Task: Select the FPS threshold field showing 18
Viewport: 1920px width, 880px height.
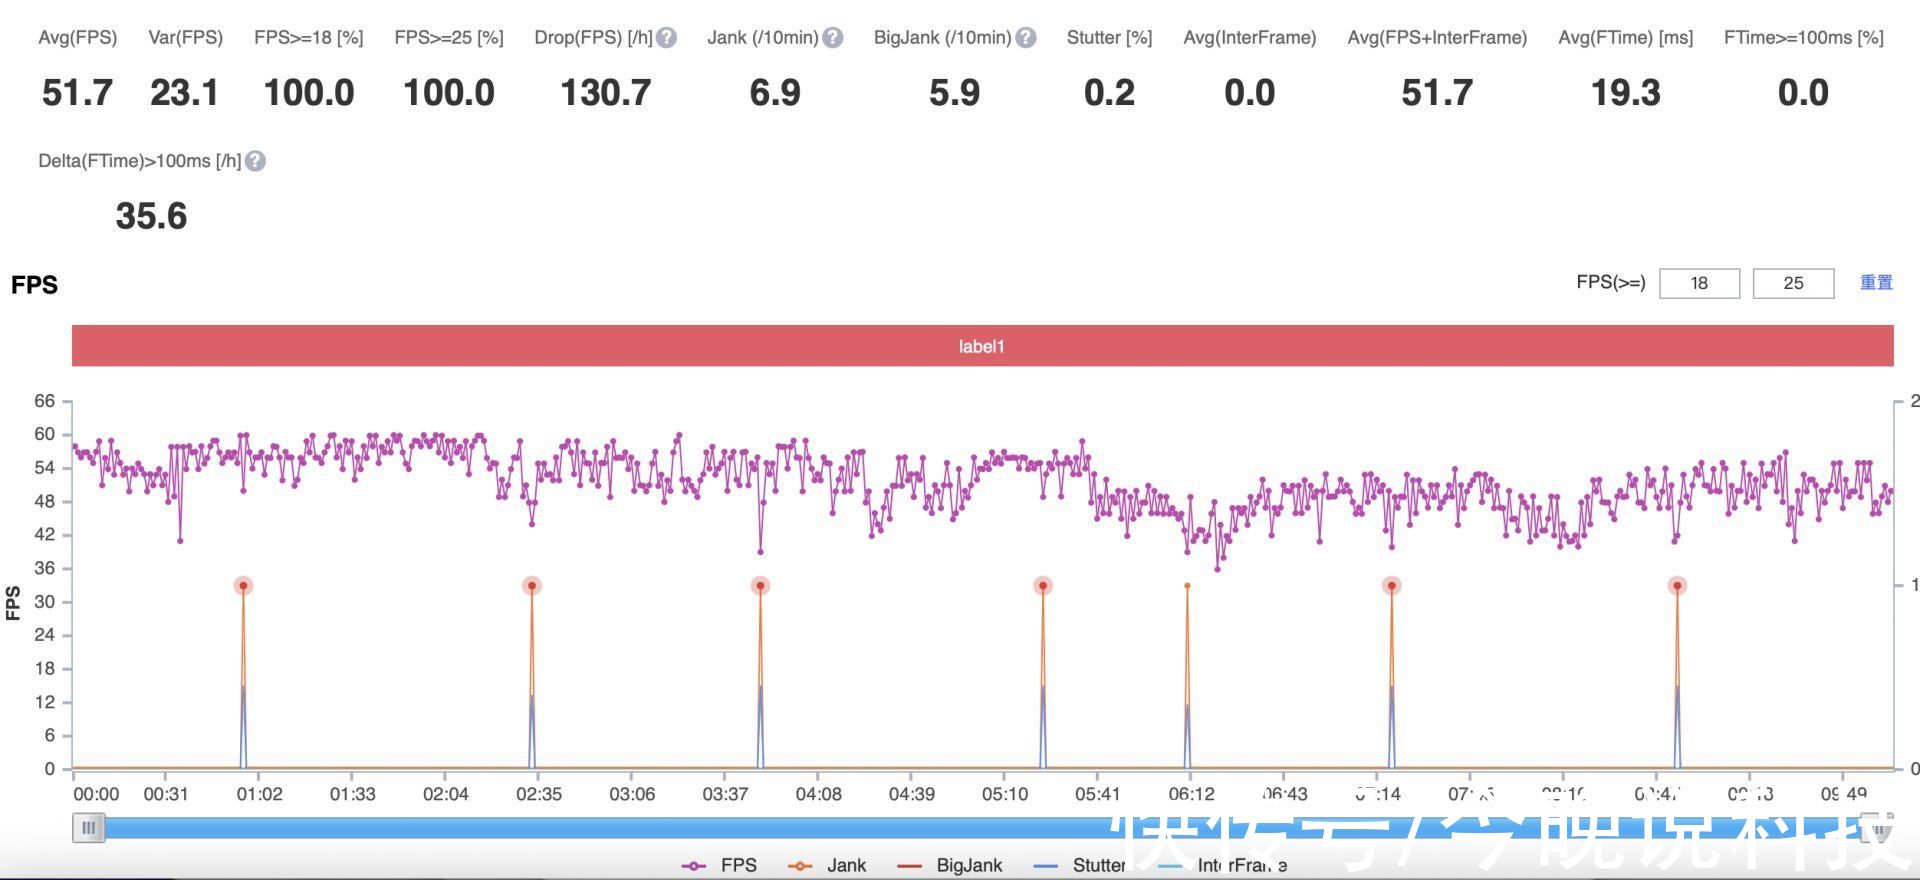Action: [x=1699, y=283]
